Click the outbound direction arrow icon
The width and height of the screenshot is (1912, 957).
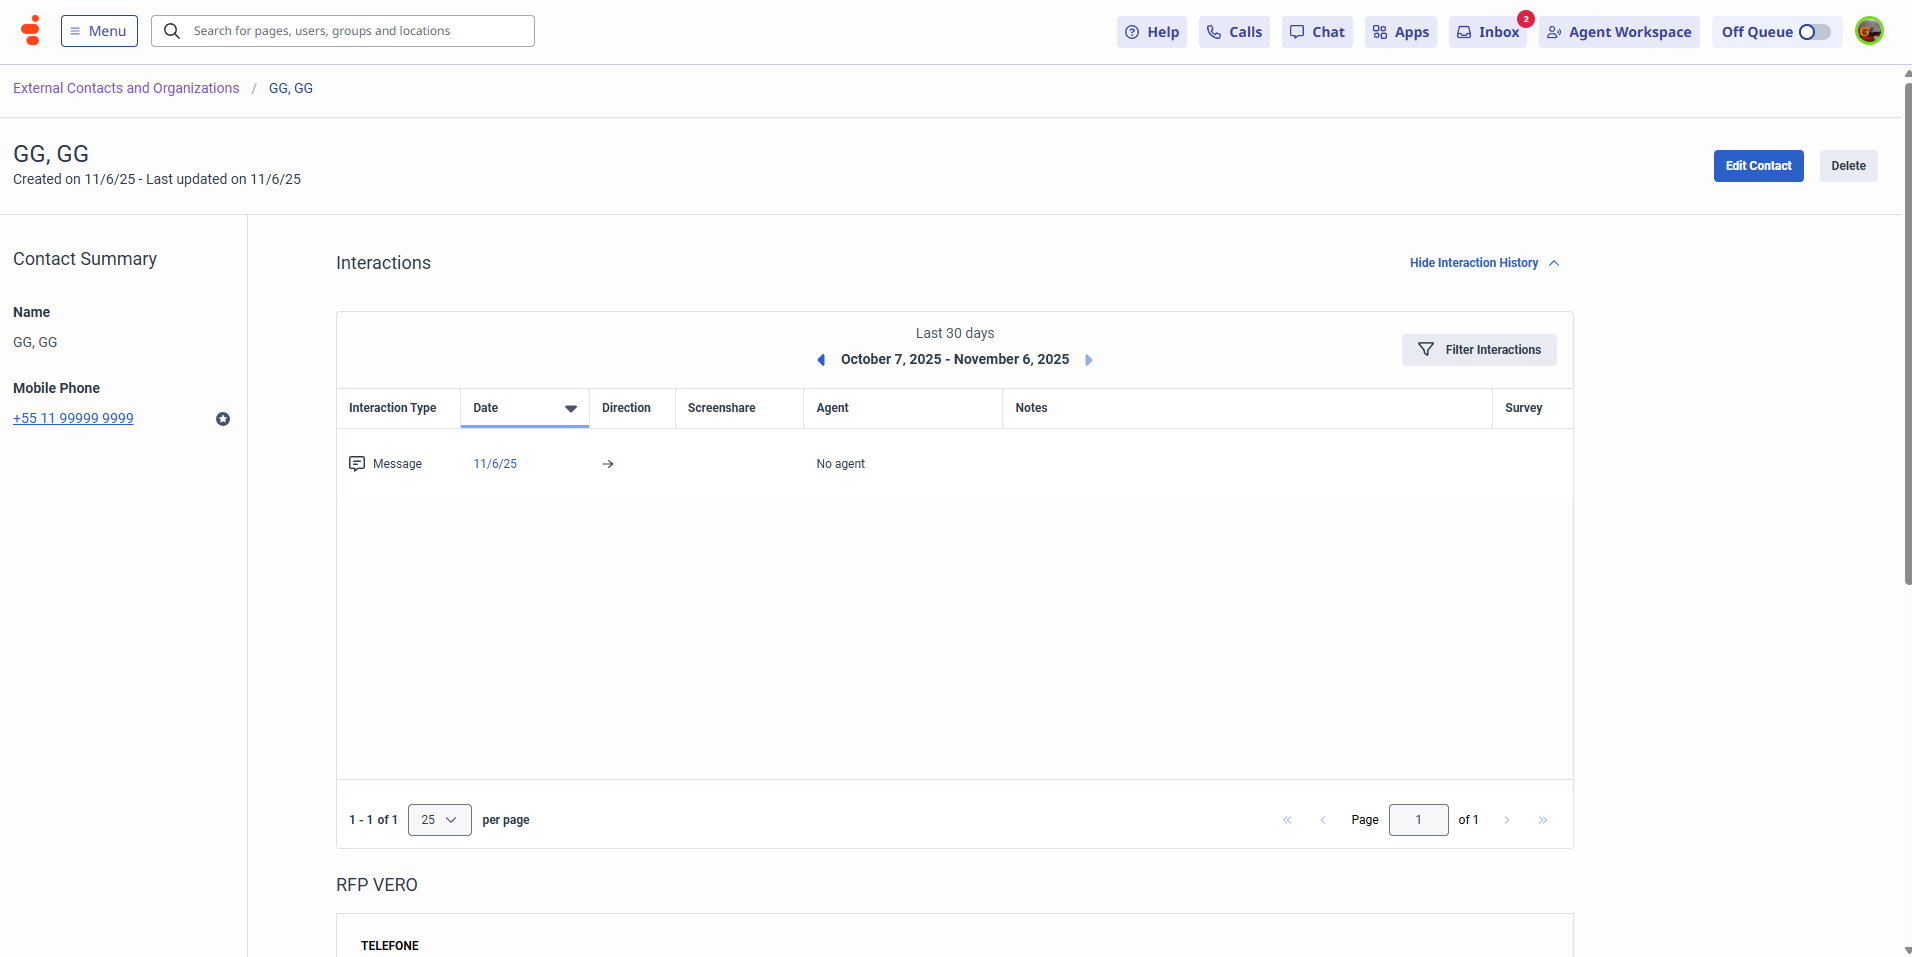click(x=608, y=464)
